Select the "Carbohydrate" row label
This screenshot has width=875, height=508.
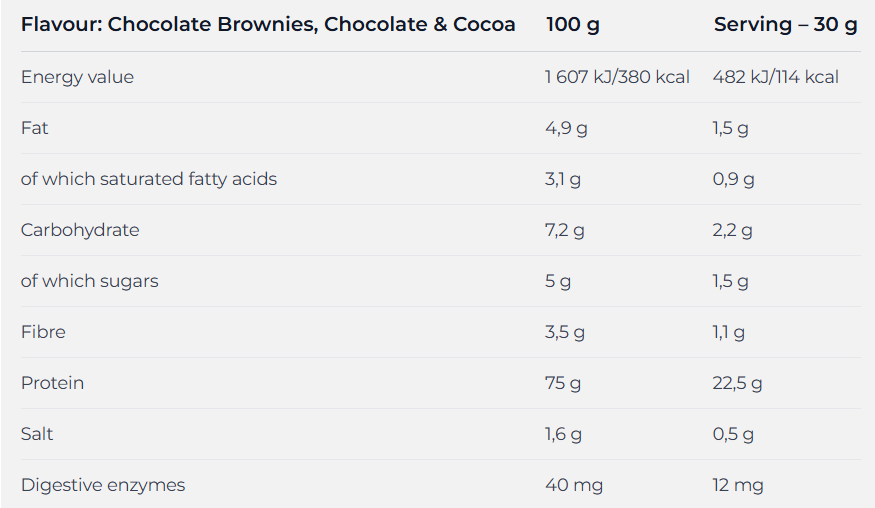(80, 230)
